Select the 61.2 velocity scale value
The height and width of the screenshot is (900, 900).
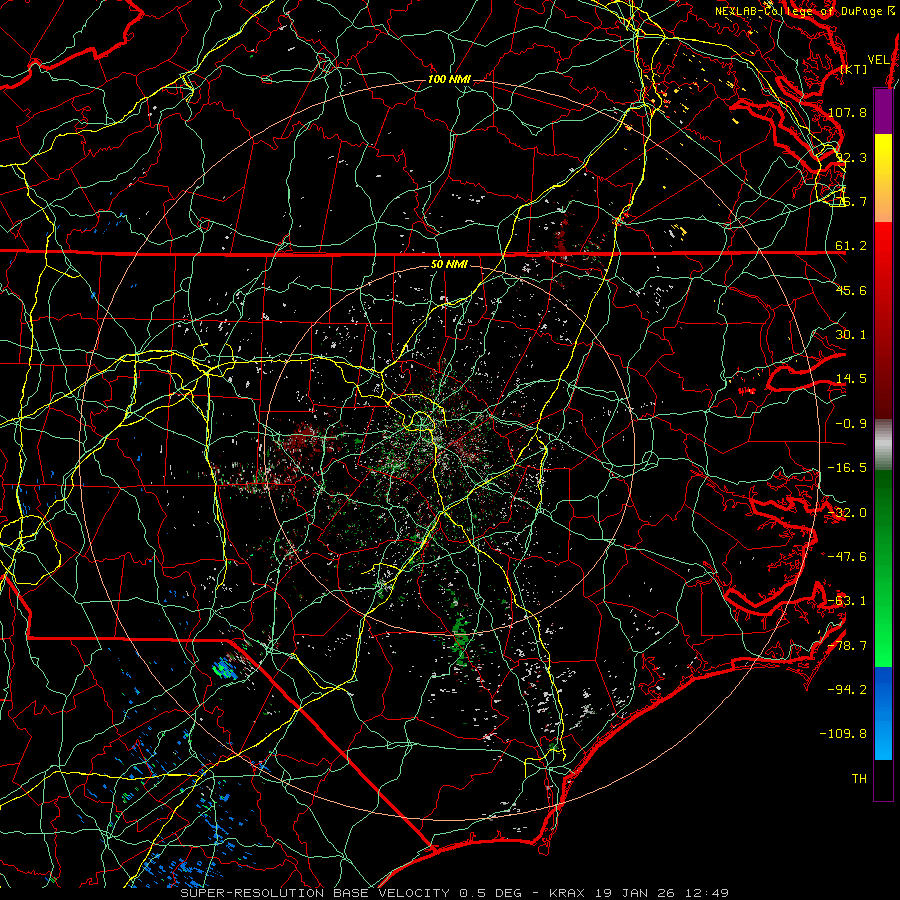851,246
